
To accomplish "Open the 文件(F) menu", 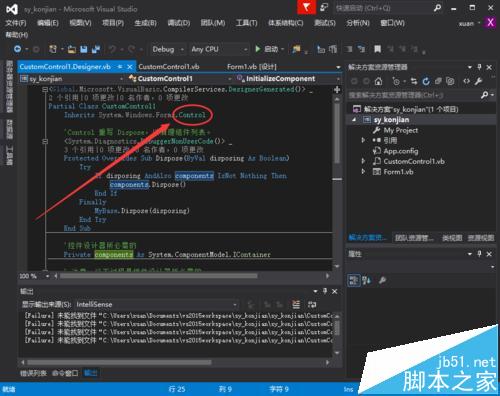I will pos(16,23).
